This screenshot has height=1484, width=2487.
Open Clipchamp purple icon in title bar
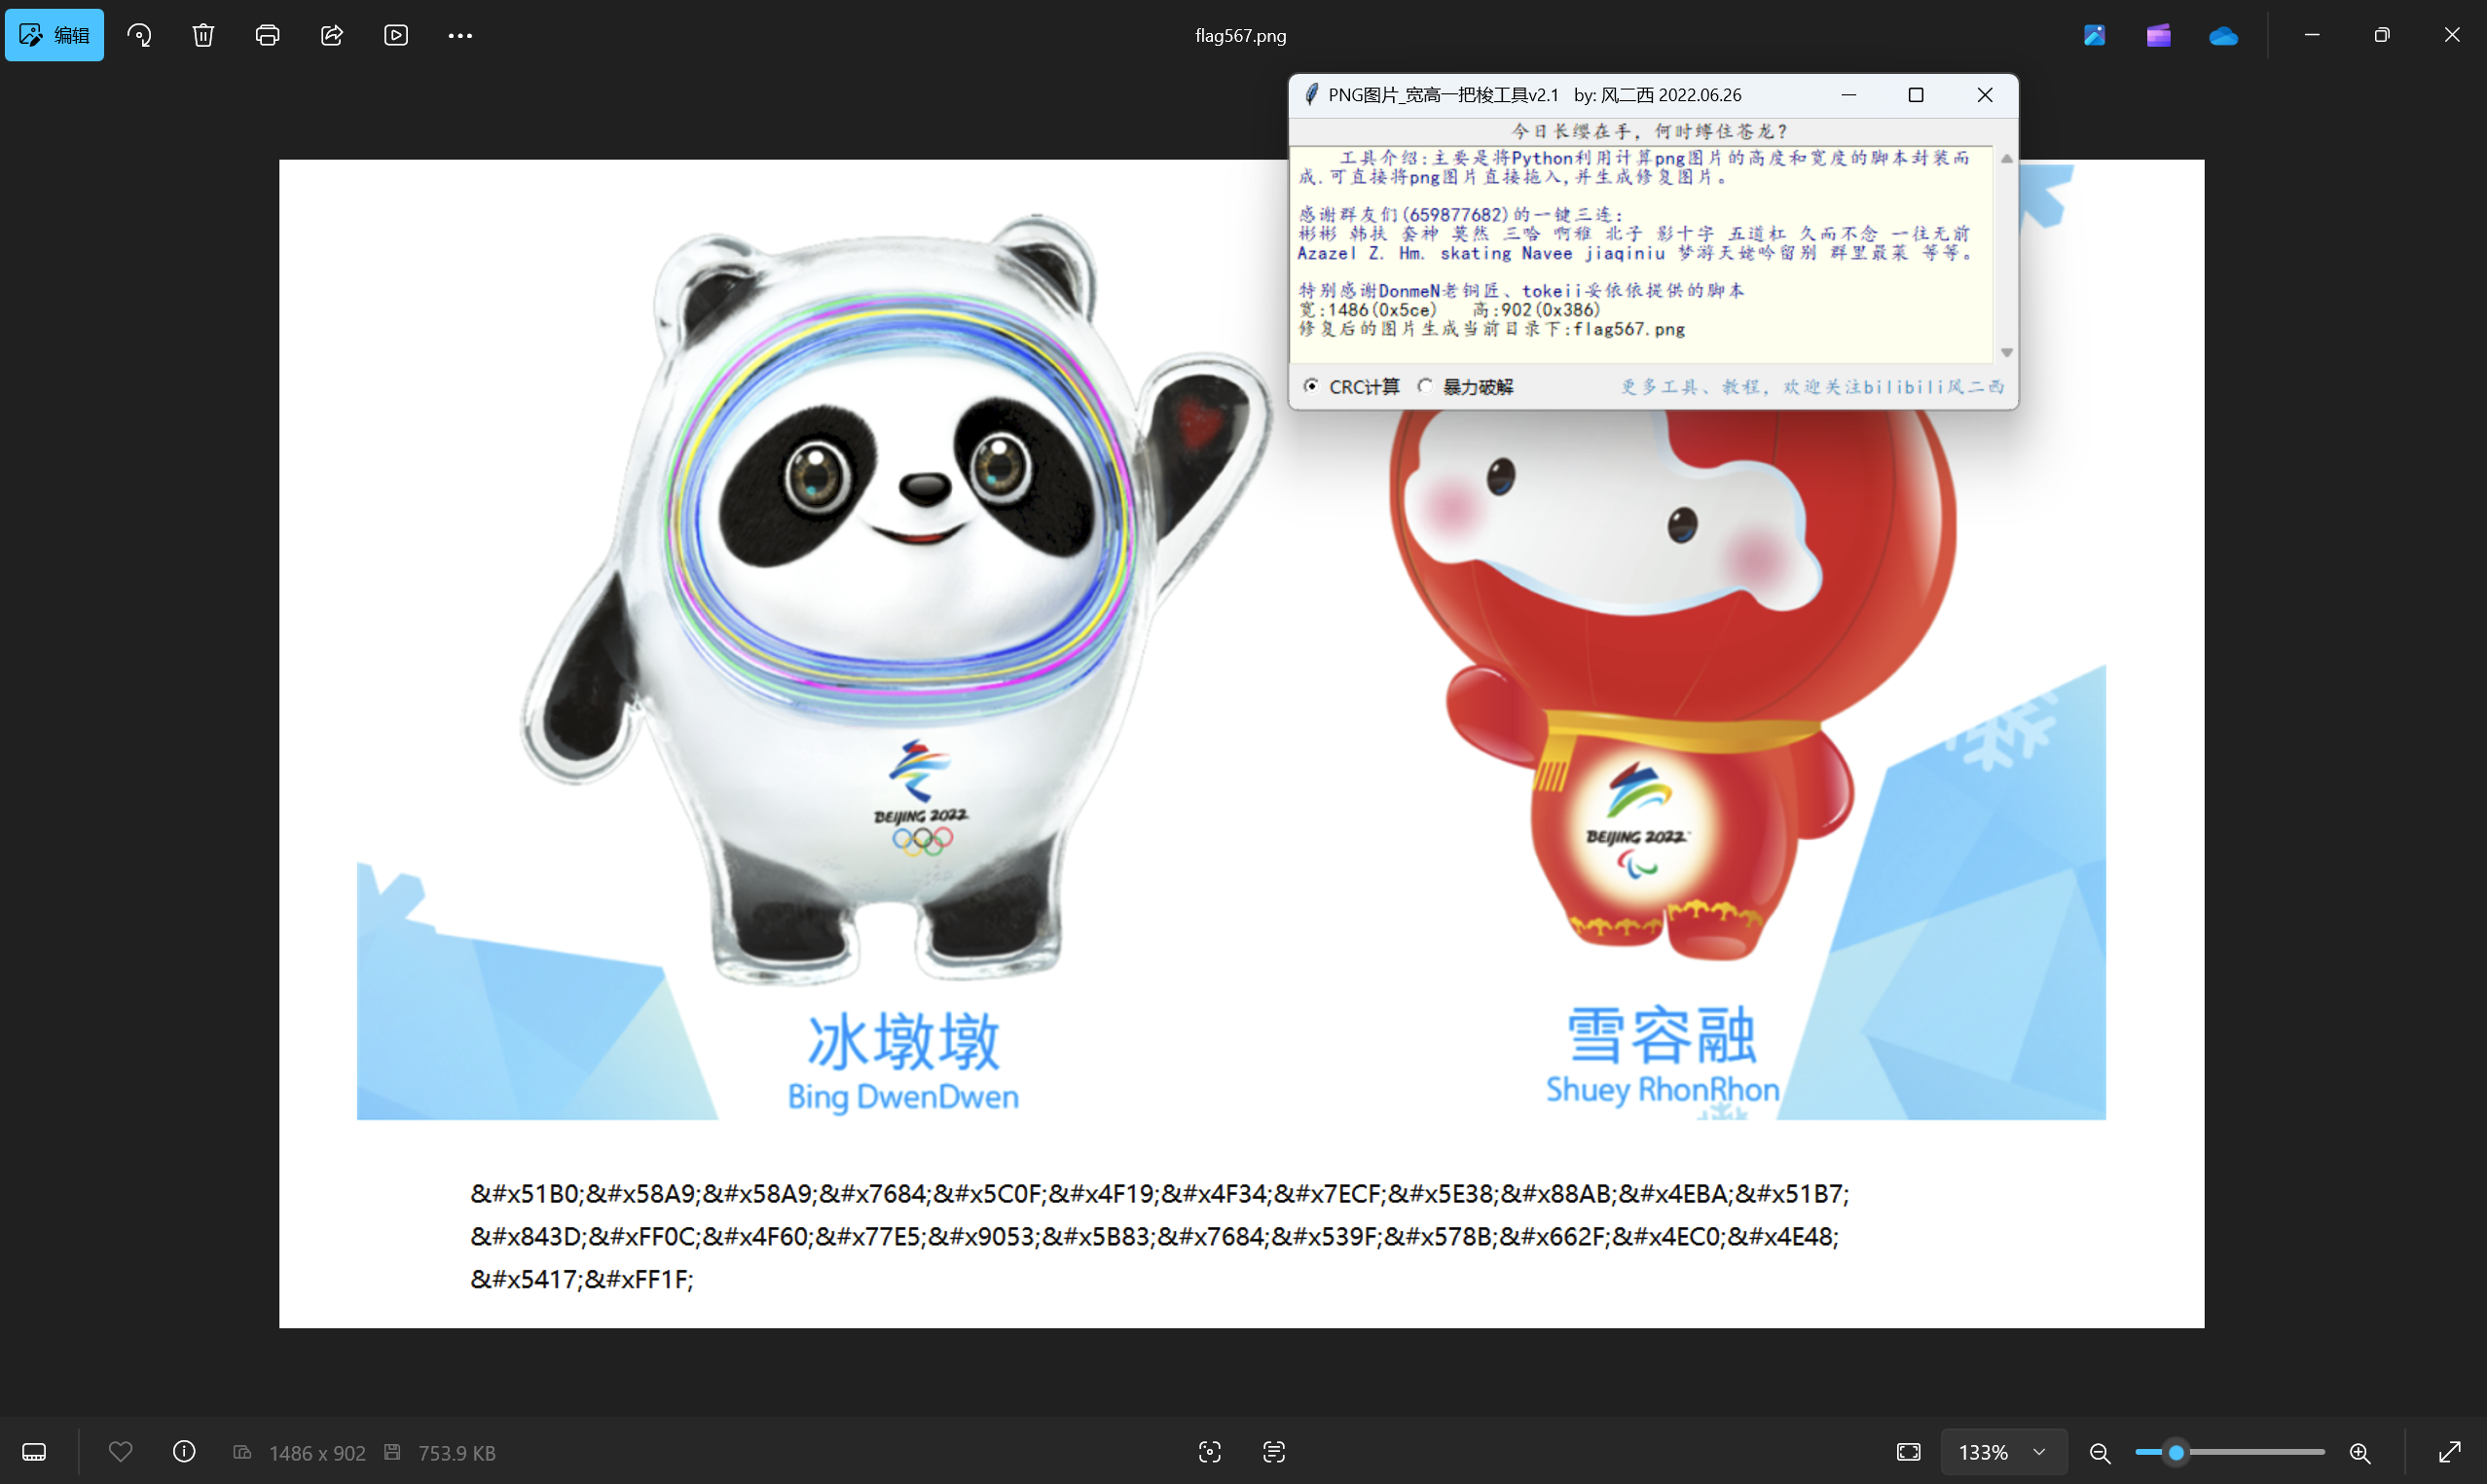(2158, 35)
